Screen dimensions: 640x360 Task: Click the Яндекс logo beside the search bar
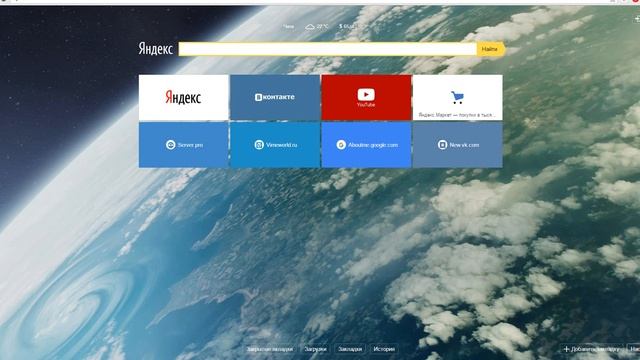156,49
